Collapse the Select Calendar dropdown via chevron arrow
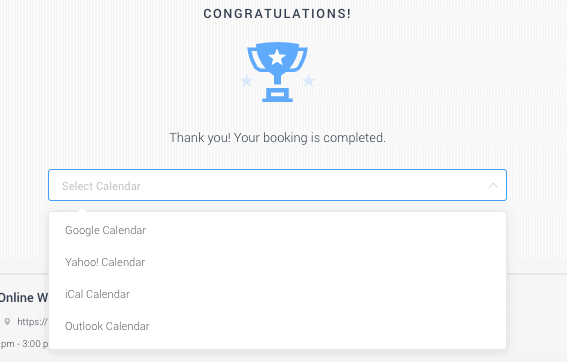The height and width of the screenshot is (362, 567). [x=493, y=185]
